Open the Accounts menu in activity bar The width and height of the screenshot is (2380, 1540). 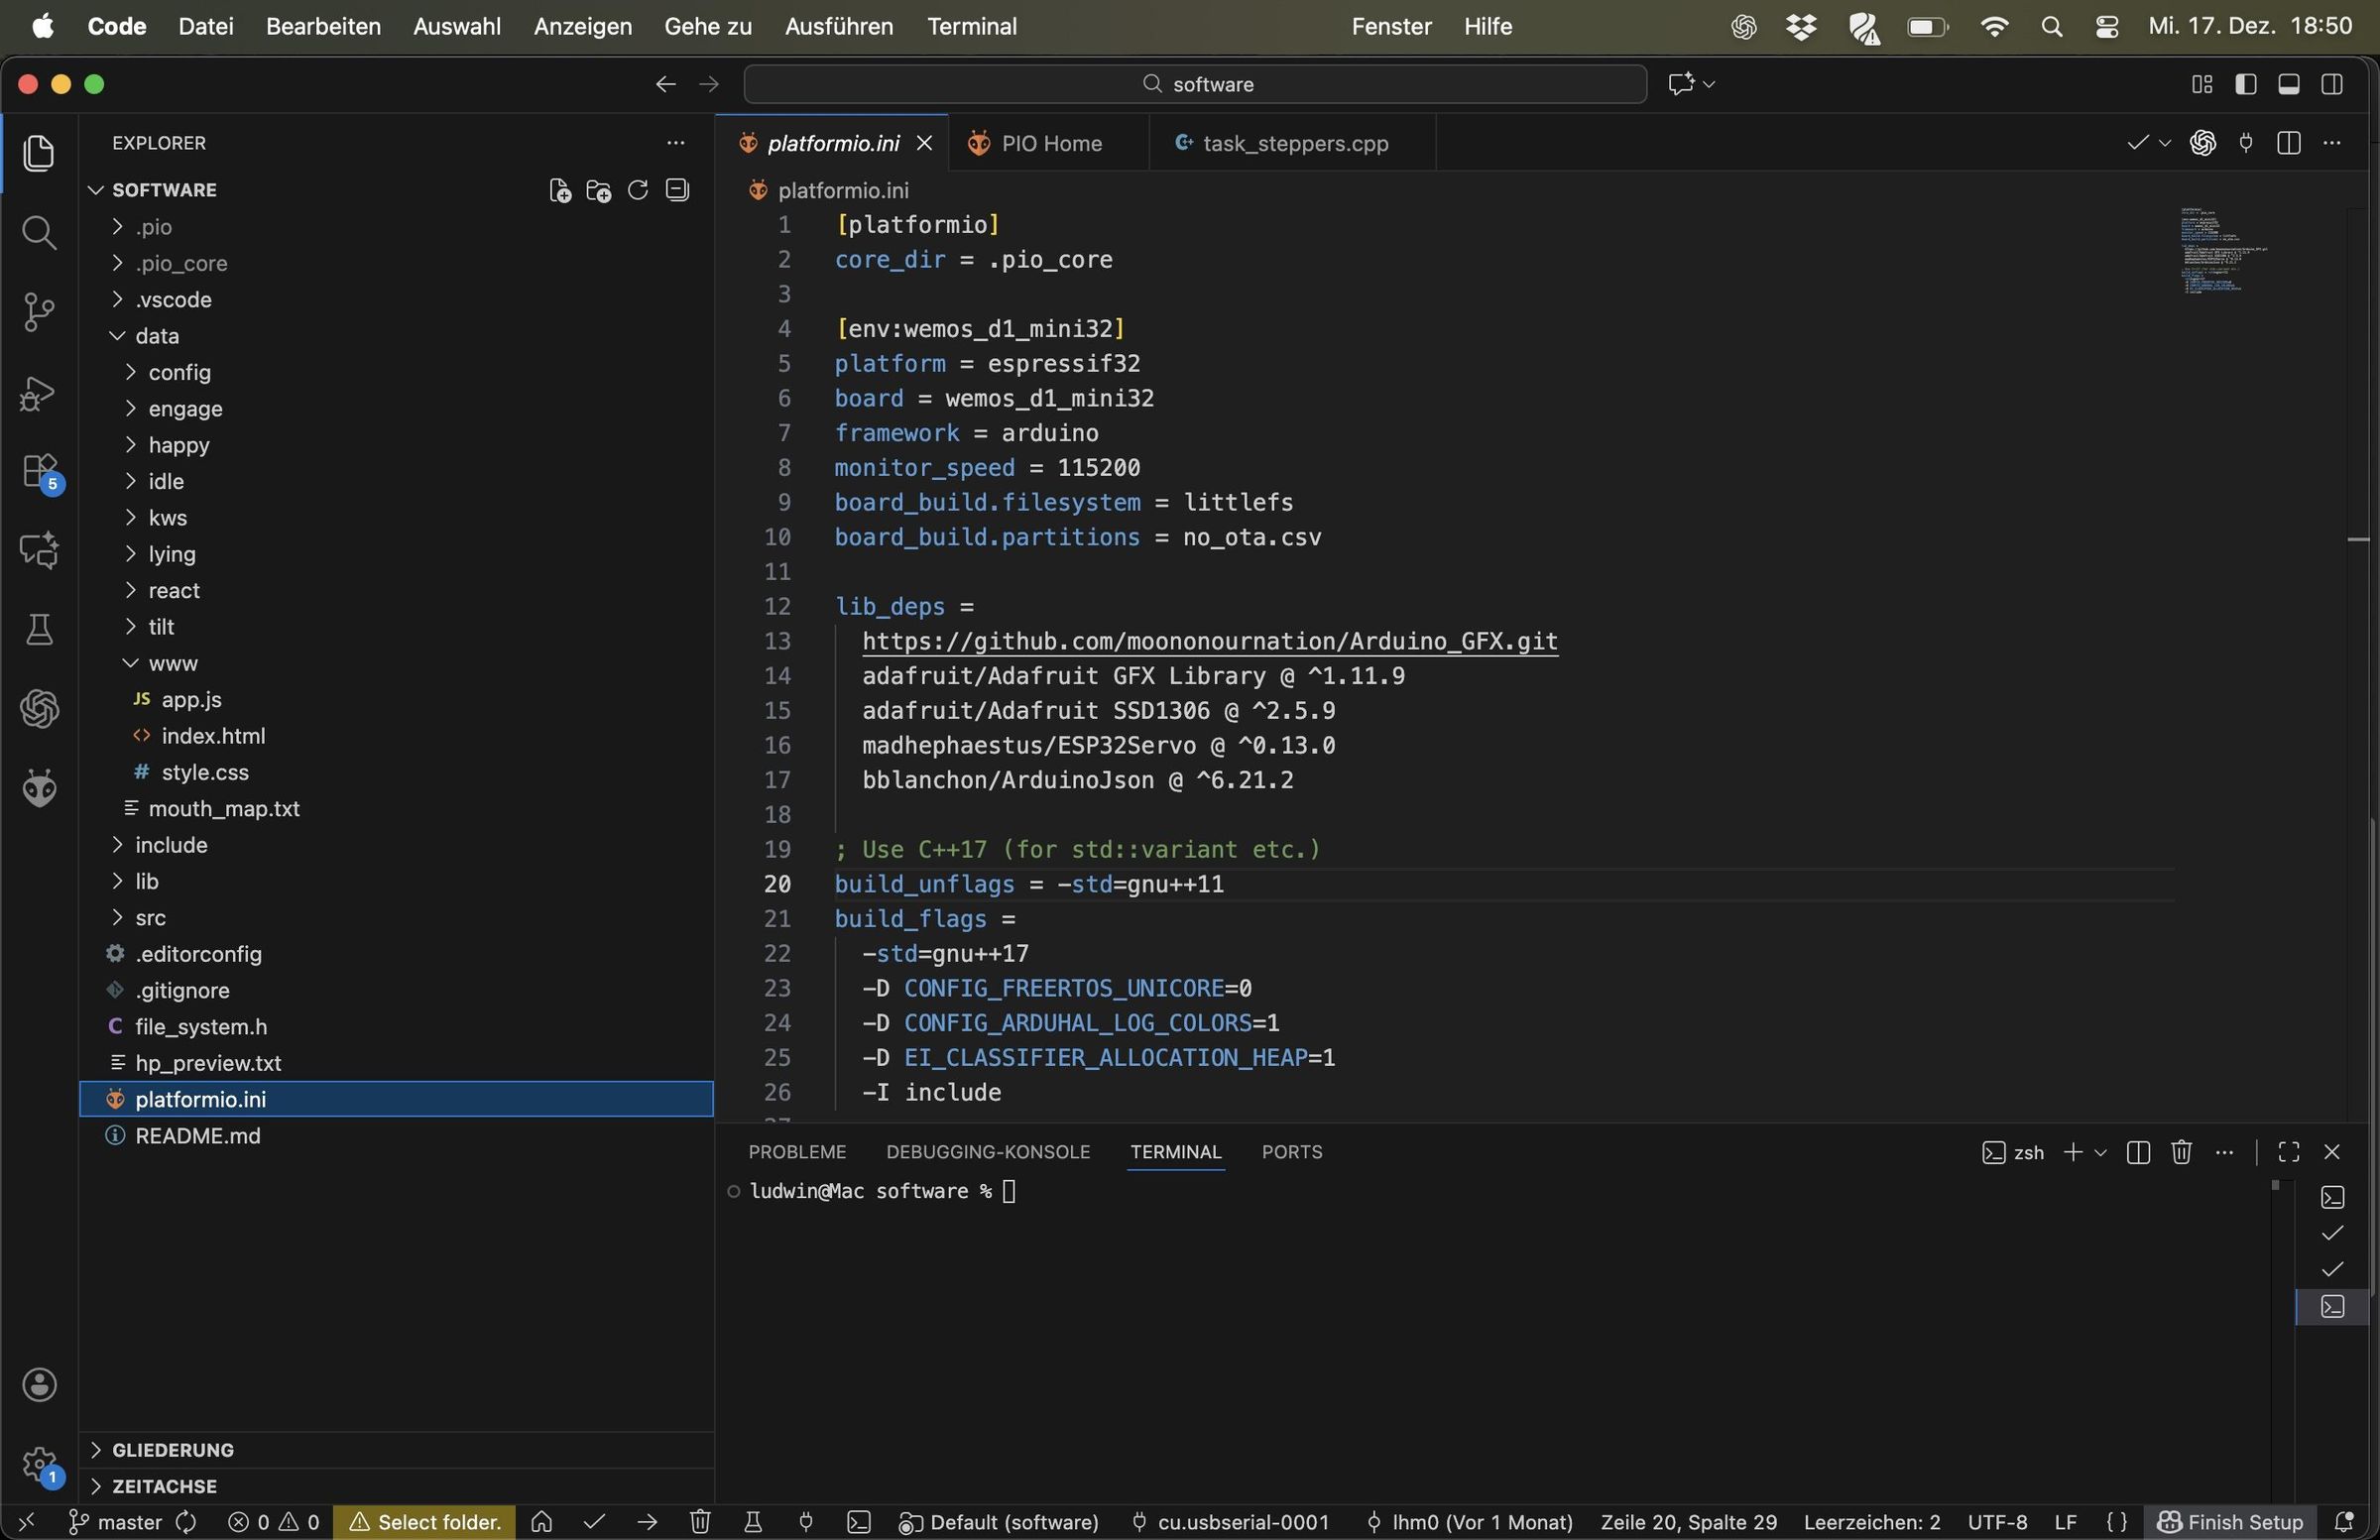click(39, 1385)
